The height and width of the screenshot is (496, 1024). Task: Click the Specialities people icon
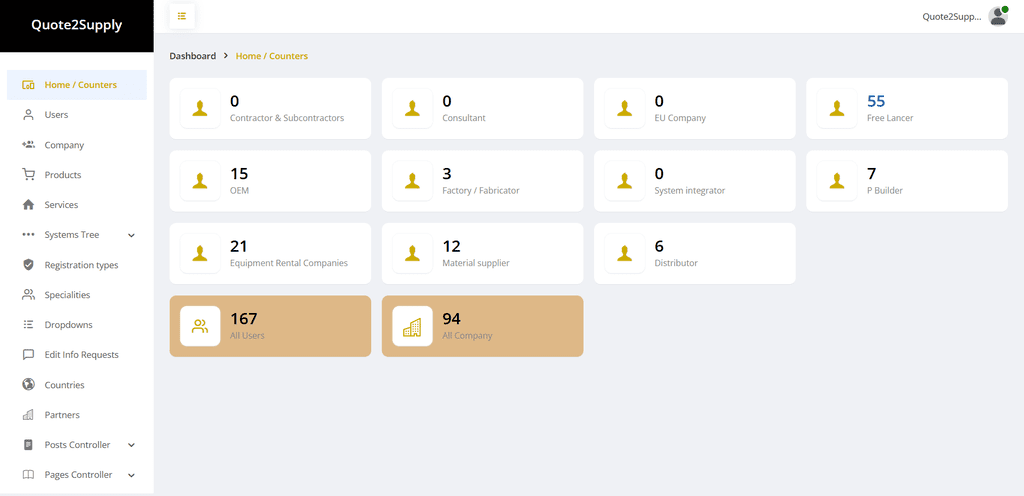click(28, 295)
